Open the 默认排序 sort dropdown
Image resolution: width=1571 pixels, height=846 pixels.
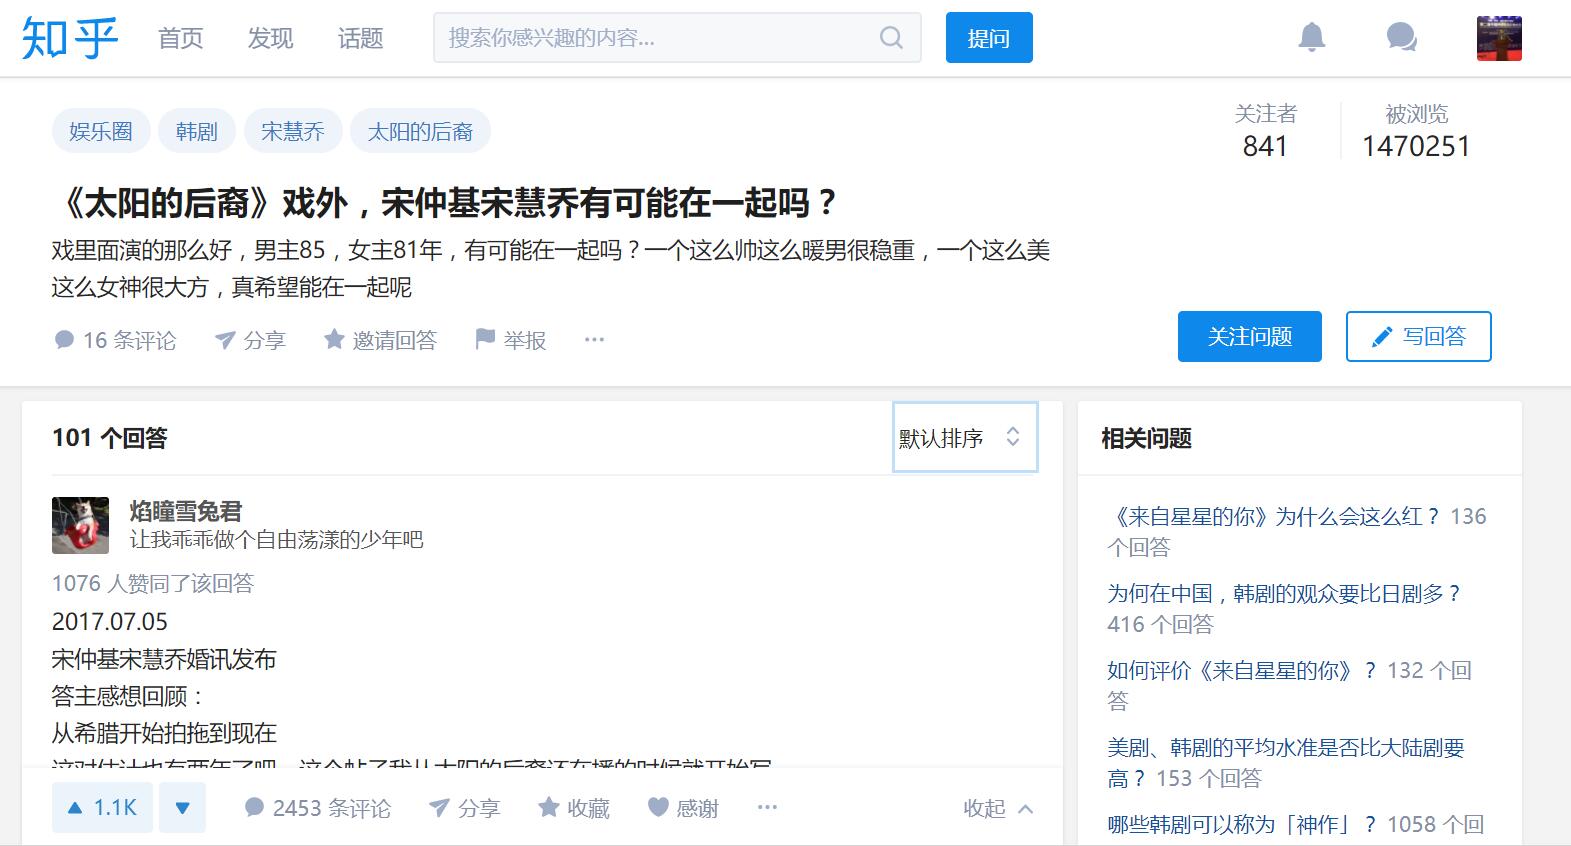[x=965, y=437]
